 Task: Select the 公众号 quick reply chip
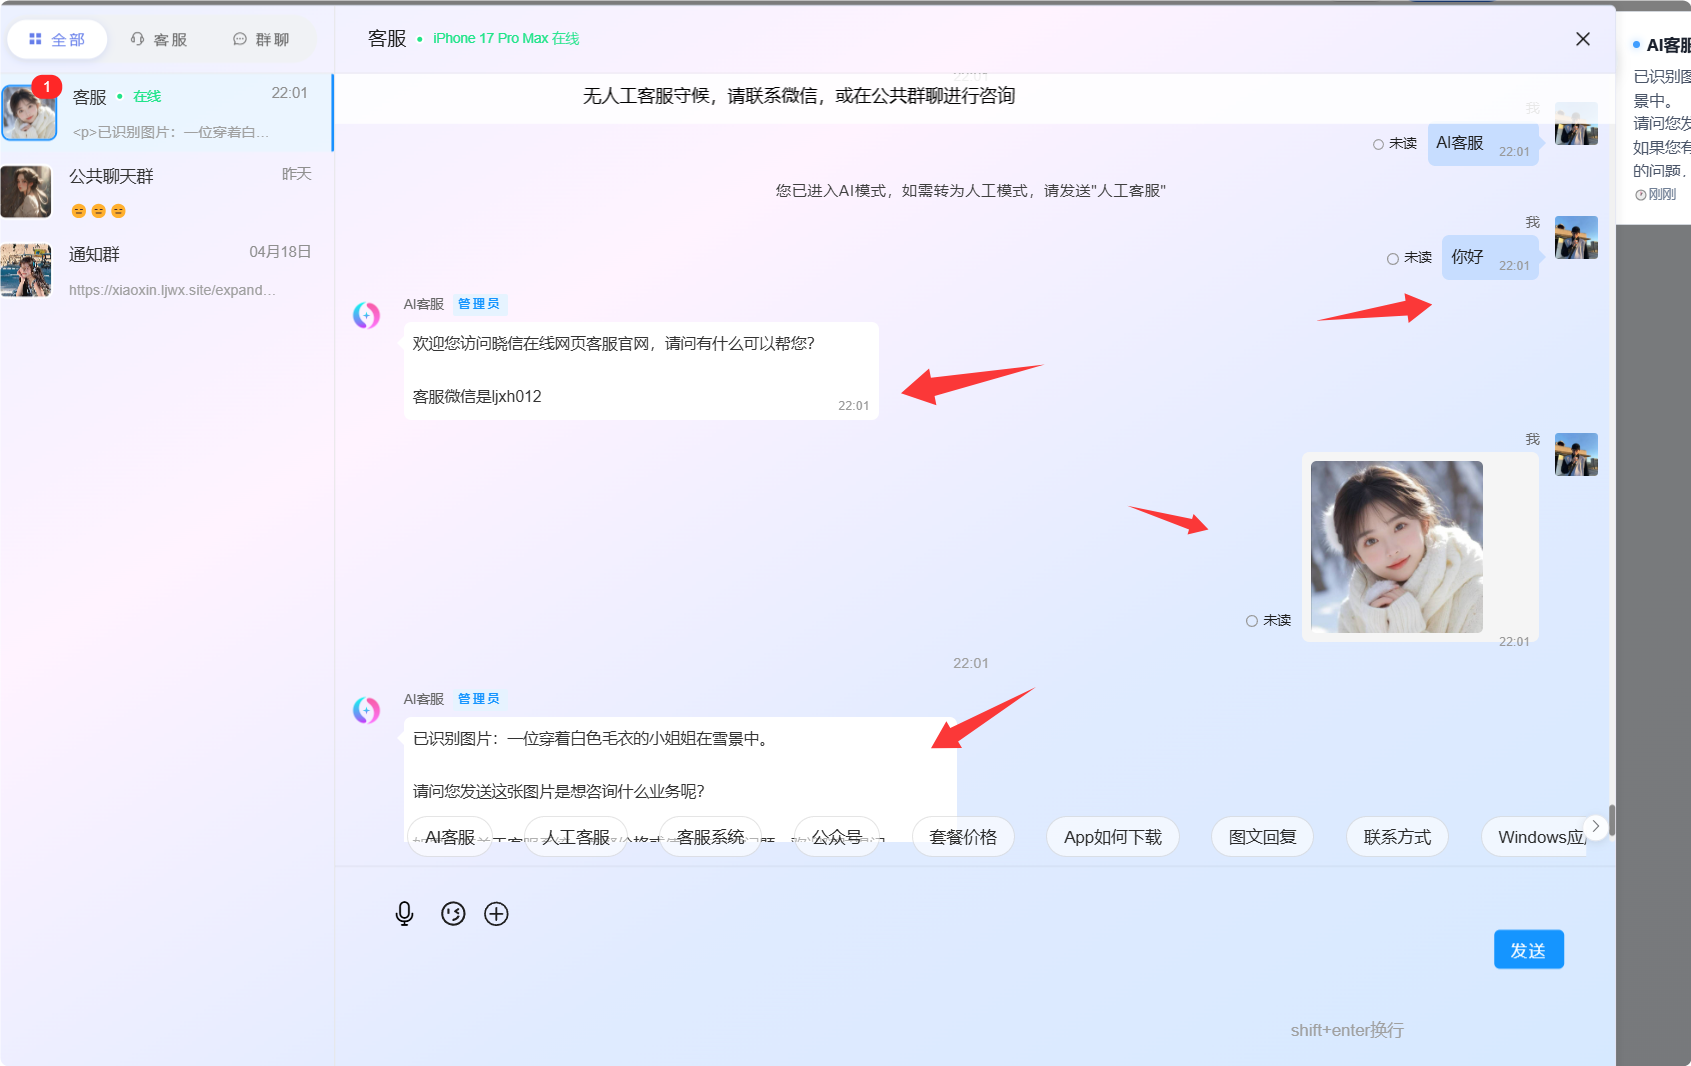pyautogui.click(x=837, y=837)
